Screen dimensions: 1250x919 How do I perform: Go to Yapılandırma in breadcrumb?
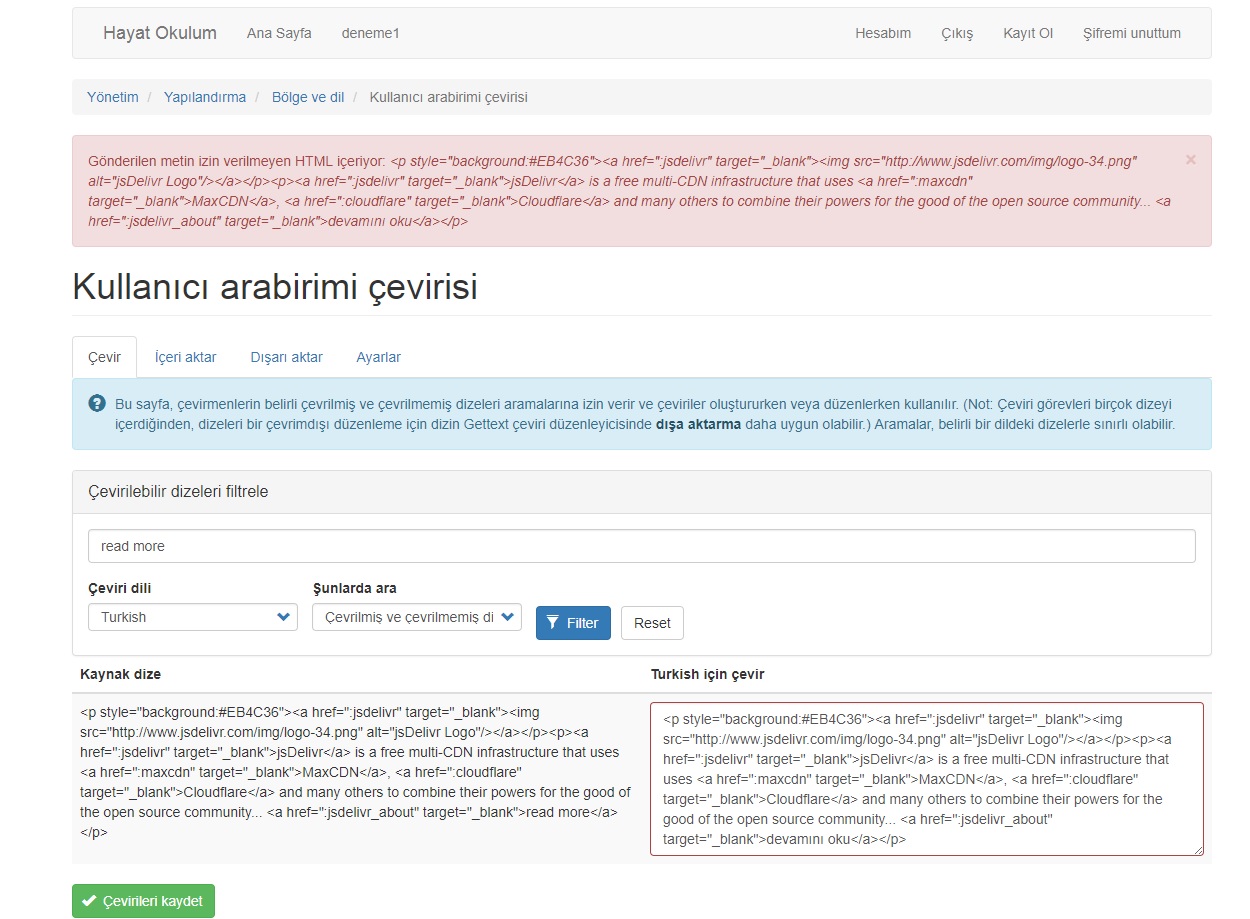pos(205,97)
